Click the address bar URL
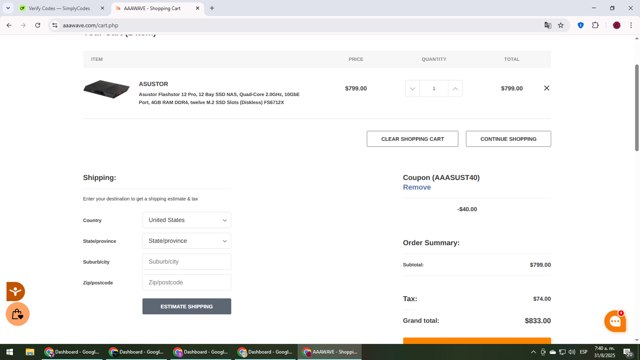The width and height of the screenshot is (640, 360). tap(91, 25)
